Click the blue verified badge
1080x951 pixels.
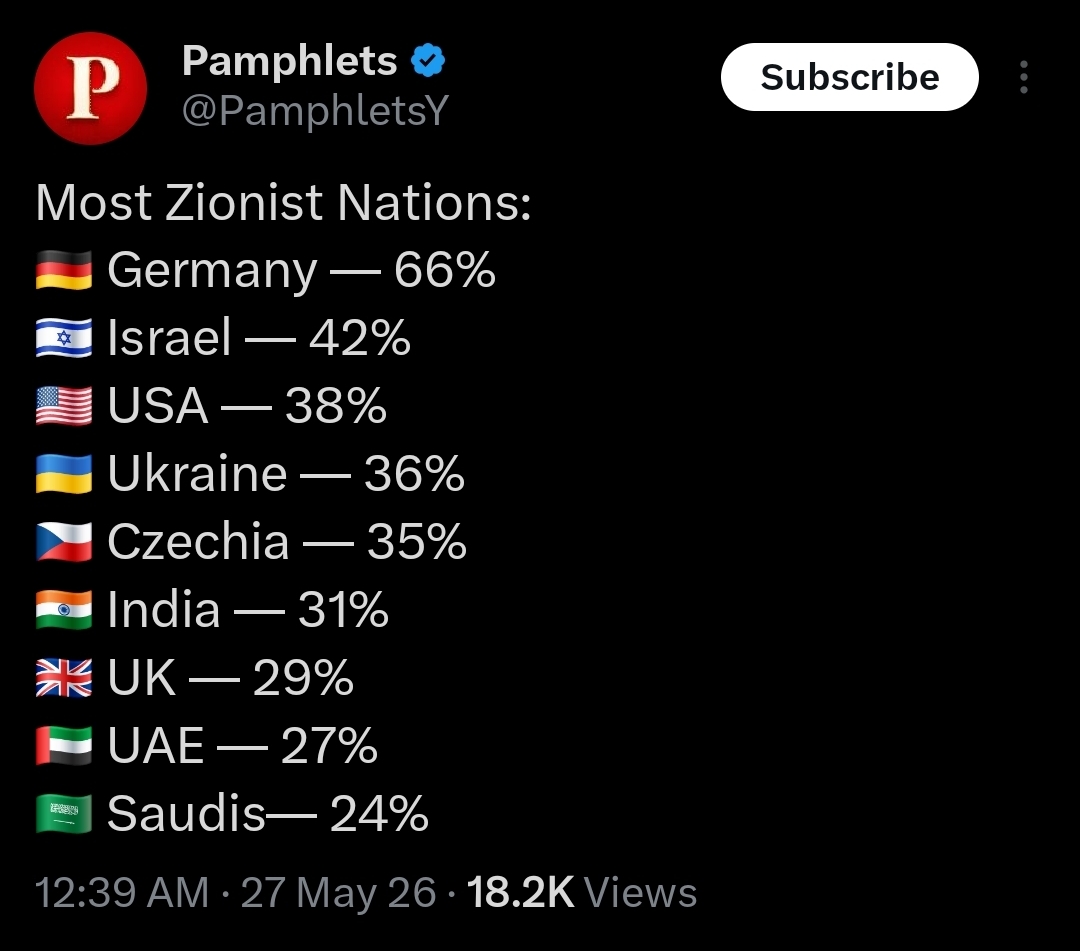[x=428, y=61]
